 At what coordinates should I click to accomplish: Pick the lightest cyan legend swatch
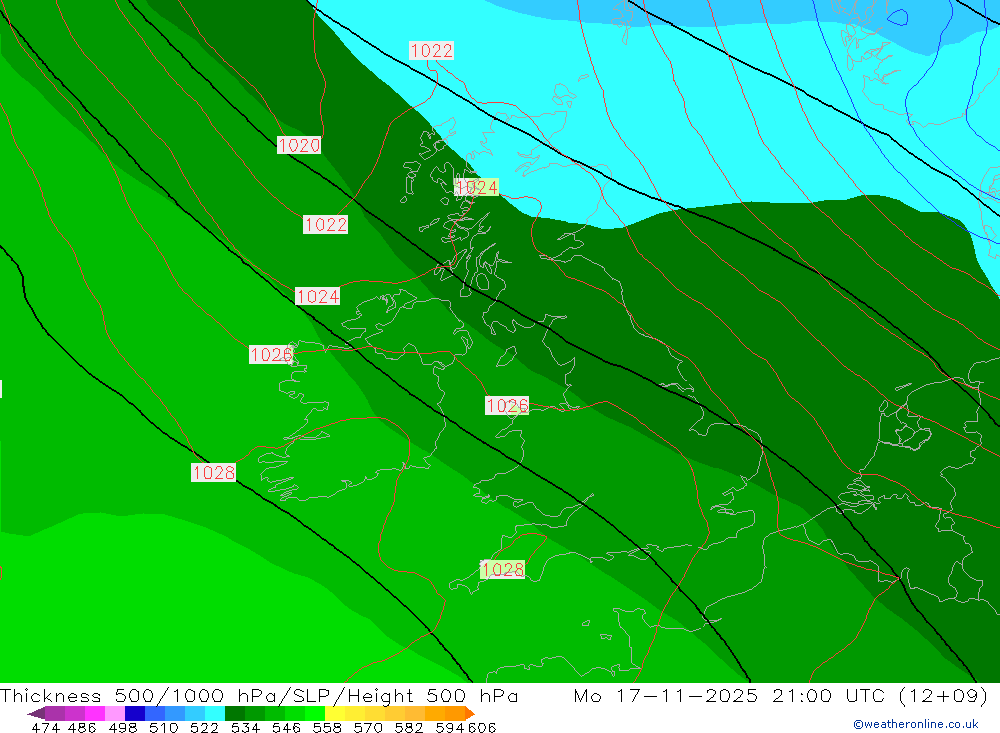215,713
